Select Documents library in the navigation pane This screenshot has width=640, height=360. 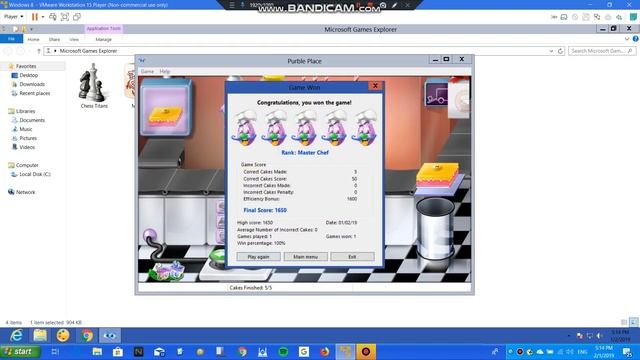32,120
